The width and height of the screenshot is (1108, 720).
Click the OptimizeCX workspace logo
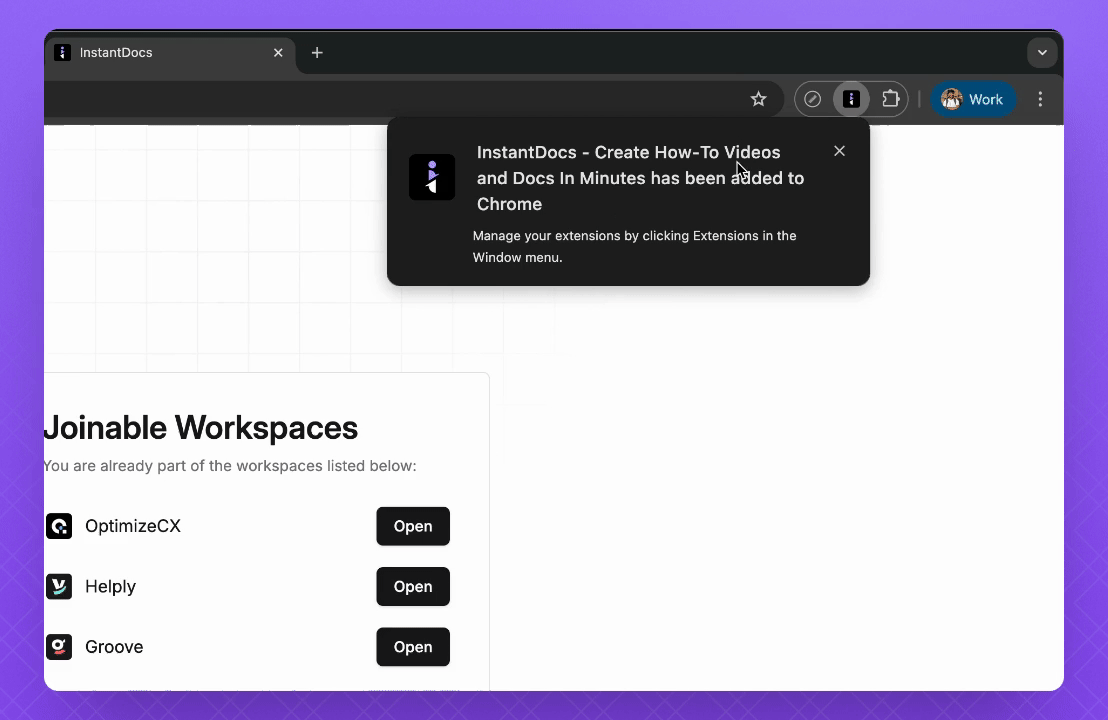coord(59,526)
